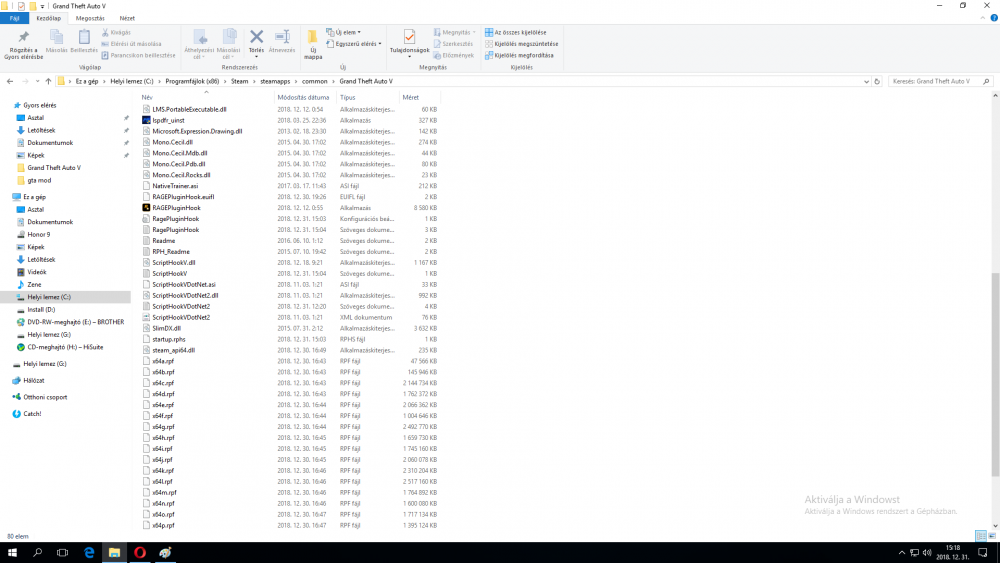Click Kijelölés megfordítása

[519, 55]
